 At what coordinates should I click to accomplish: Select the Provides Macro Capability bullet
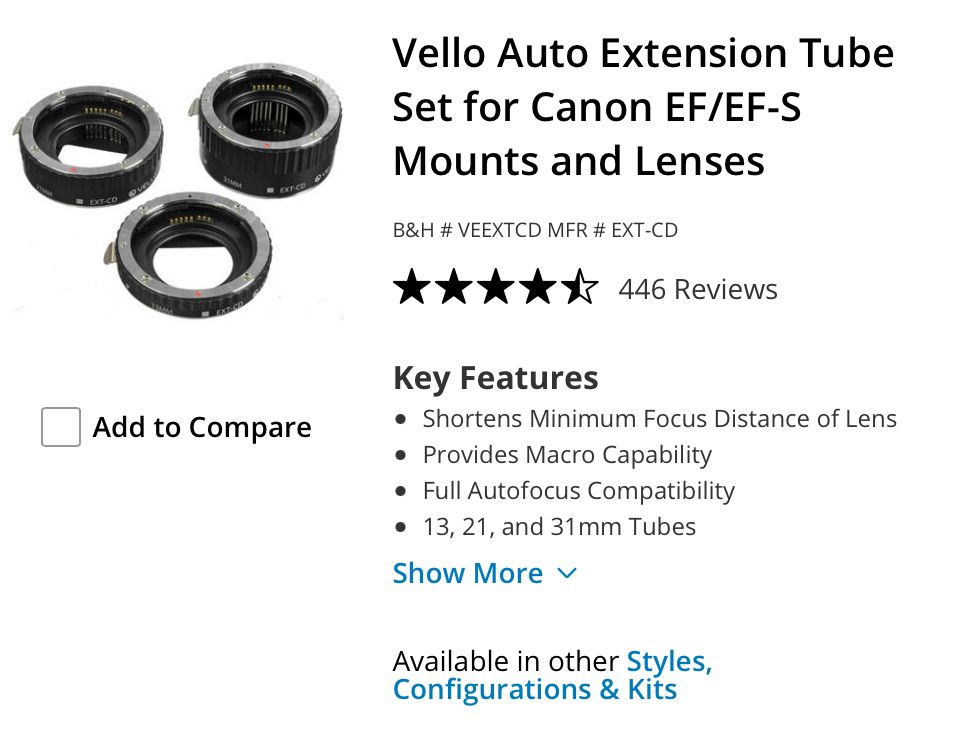pyautogui.click(x=567, y=455)
